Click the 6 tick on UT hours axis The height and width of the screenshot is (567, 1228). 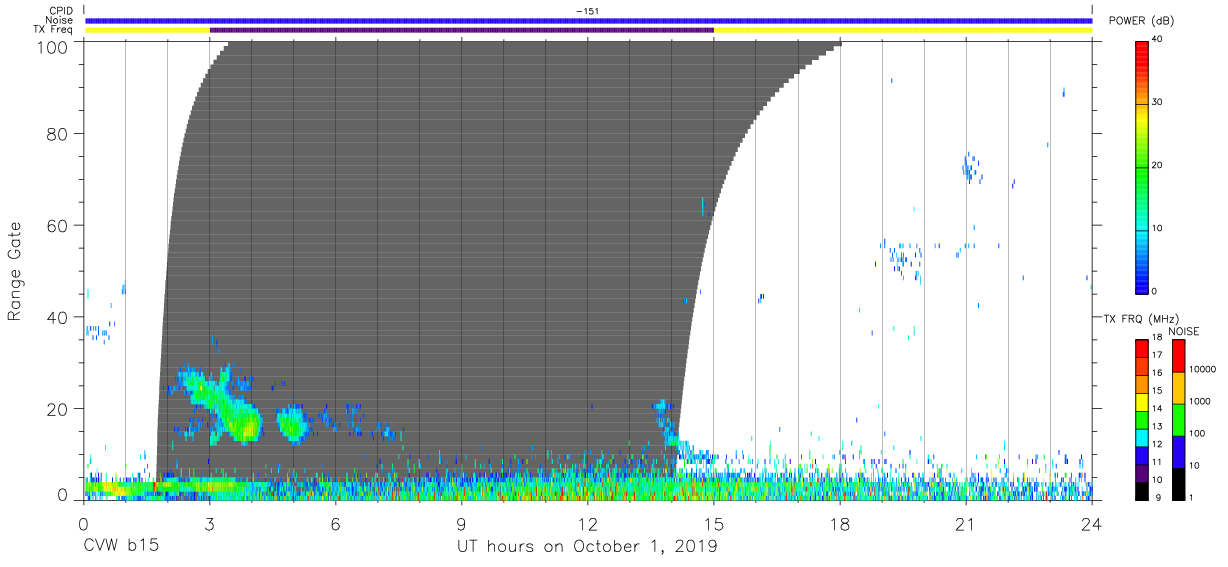[335, 525]
